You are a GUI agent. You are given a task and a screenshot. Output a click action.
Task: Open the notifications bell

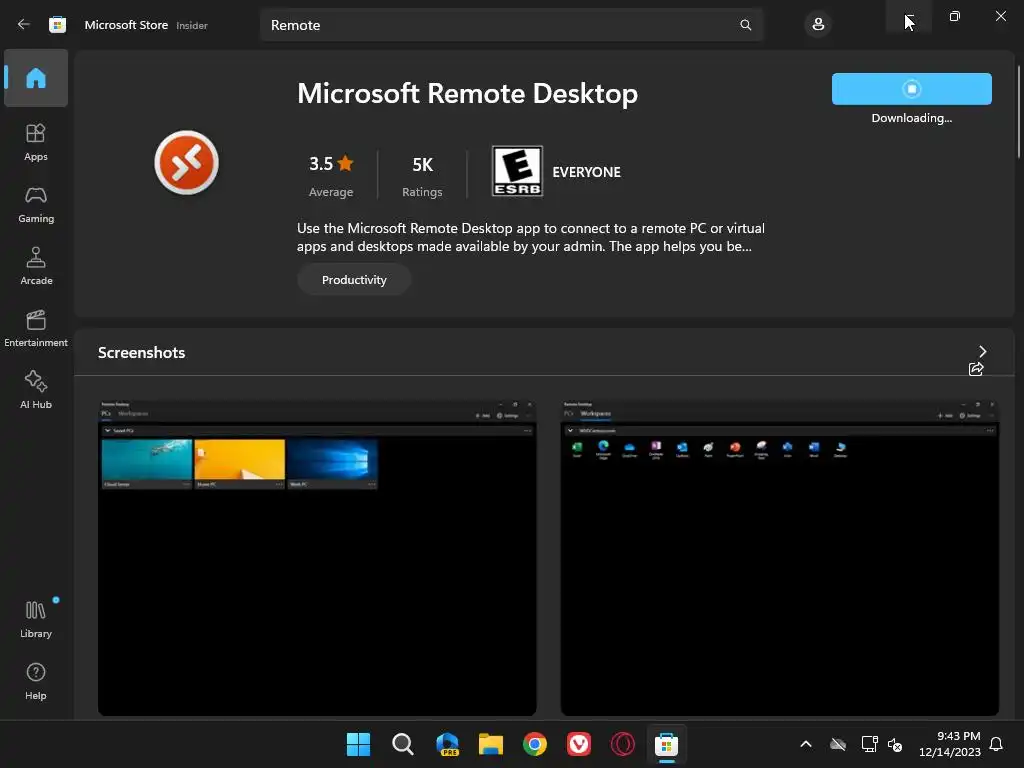(x=997, y=744)
